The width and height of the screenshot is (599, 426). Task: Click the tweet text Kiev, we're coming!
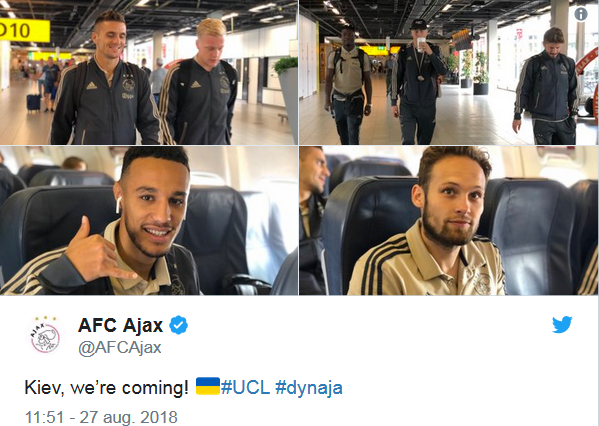coord(107,387)
